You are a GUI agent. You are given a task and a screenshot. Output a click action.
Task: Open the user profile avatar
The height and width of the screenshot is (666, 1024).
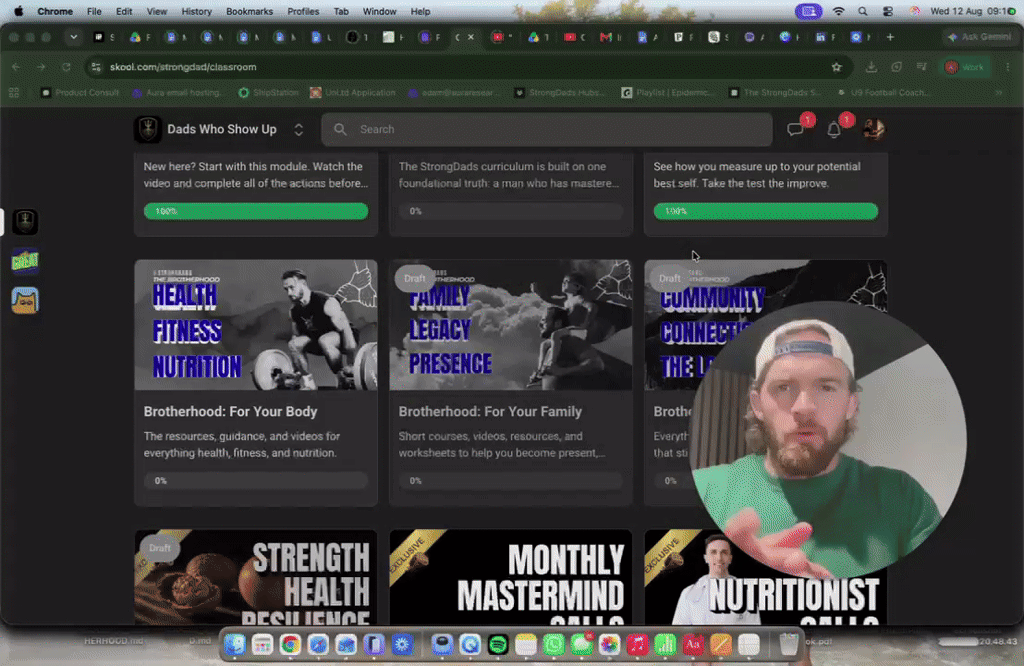pyautogui.click(x=873, y=129)
